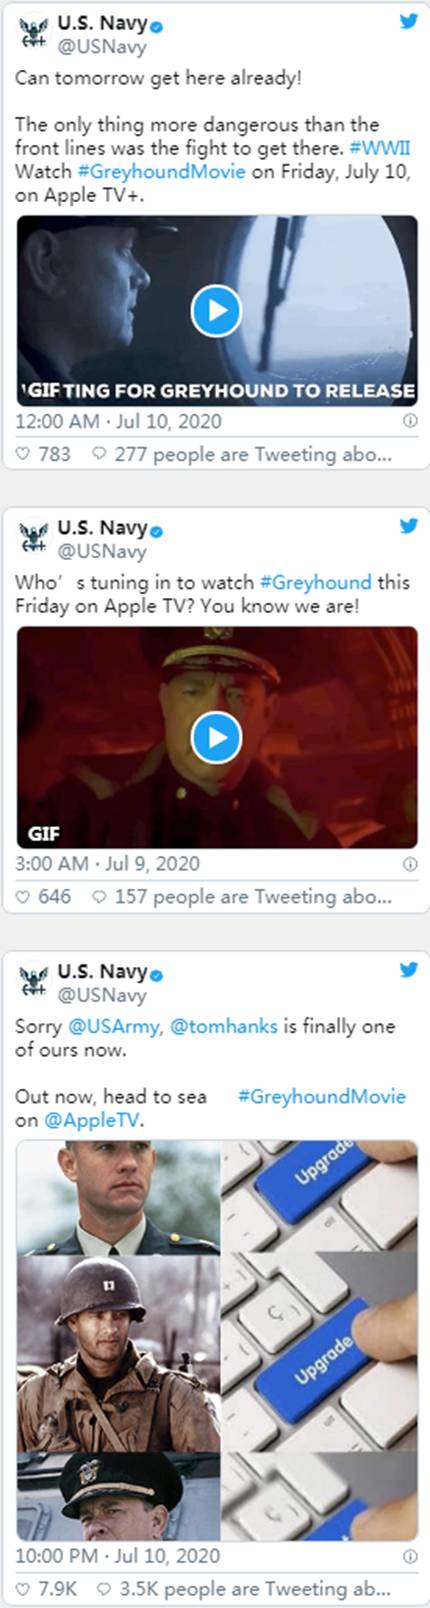Click the Twitter bird icon on third tweet
Screen dimensions: 430x1608
pyautogui.click(x=408, y=969)
